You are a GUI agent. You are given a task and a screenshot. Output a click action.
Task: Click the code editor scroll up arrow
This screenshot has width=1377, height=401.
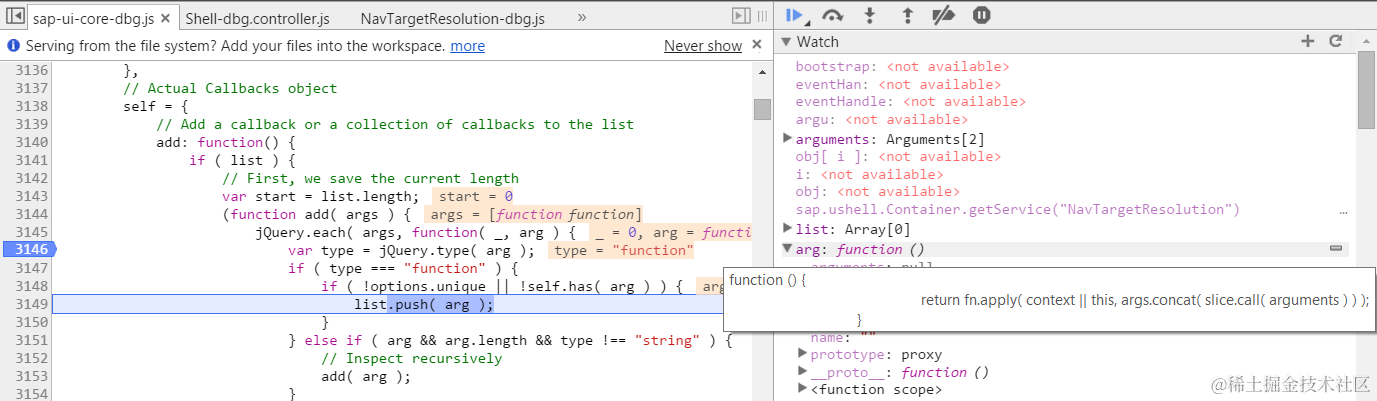762,70
